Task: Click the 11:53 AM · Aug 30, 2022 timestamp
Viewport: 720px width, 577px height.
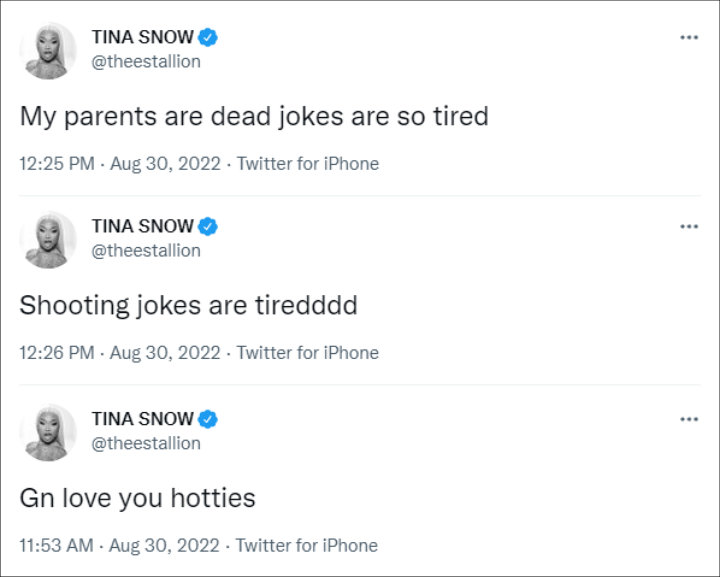Action: [119, 546]
